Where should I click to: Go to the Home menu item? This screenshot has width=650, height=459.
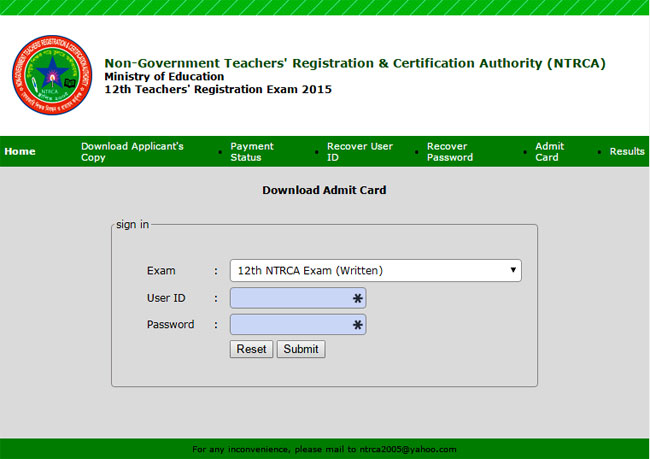[20, 151]
